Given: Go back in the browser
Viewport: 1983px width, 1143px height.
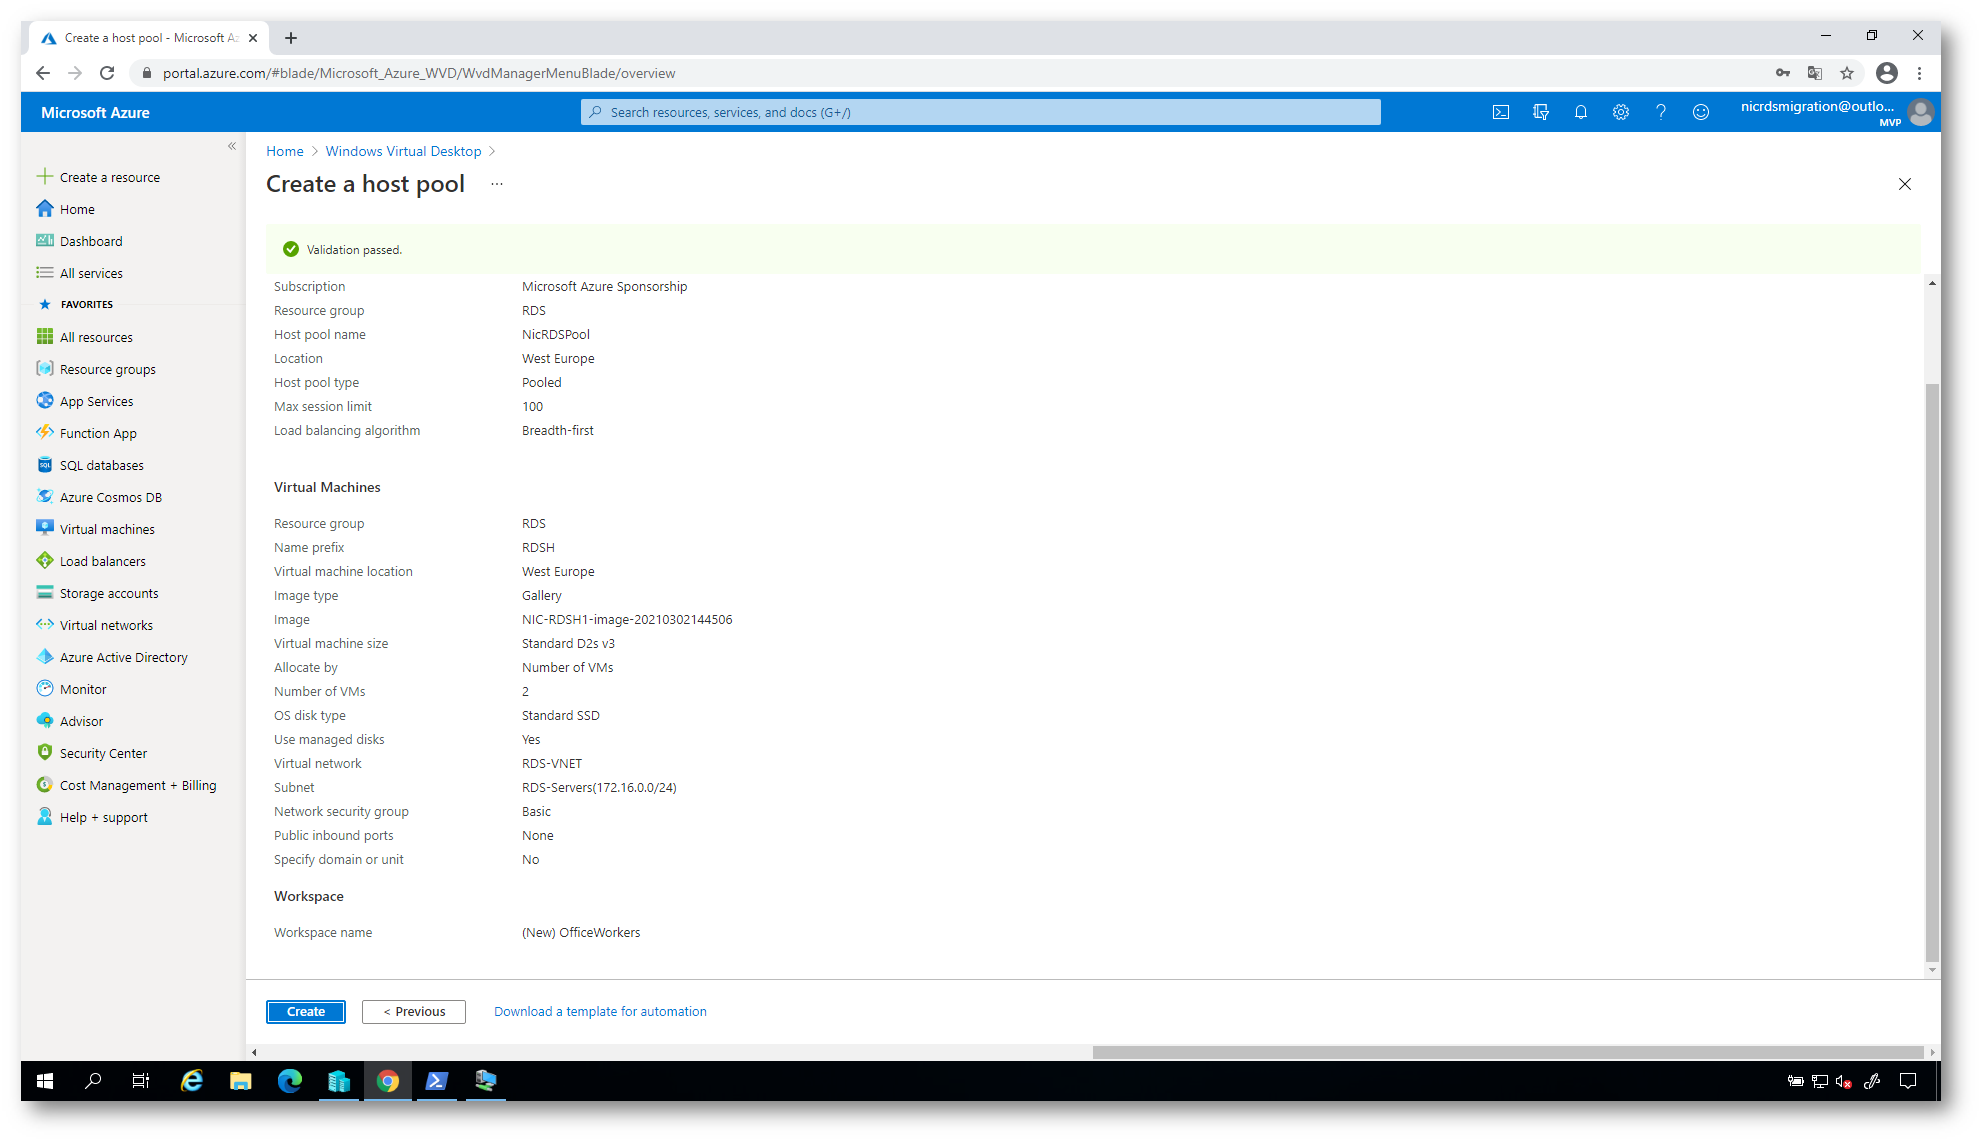Looking at the screenshot, I should (x=43, y=73).
